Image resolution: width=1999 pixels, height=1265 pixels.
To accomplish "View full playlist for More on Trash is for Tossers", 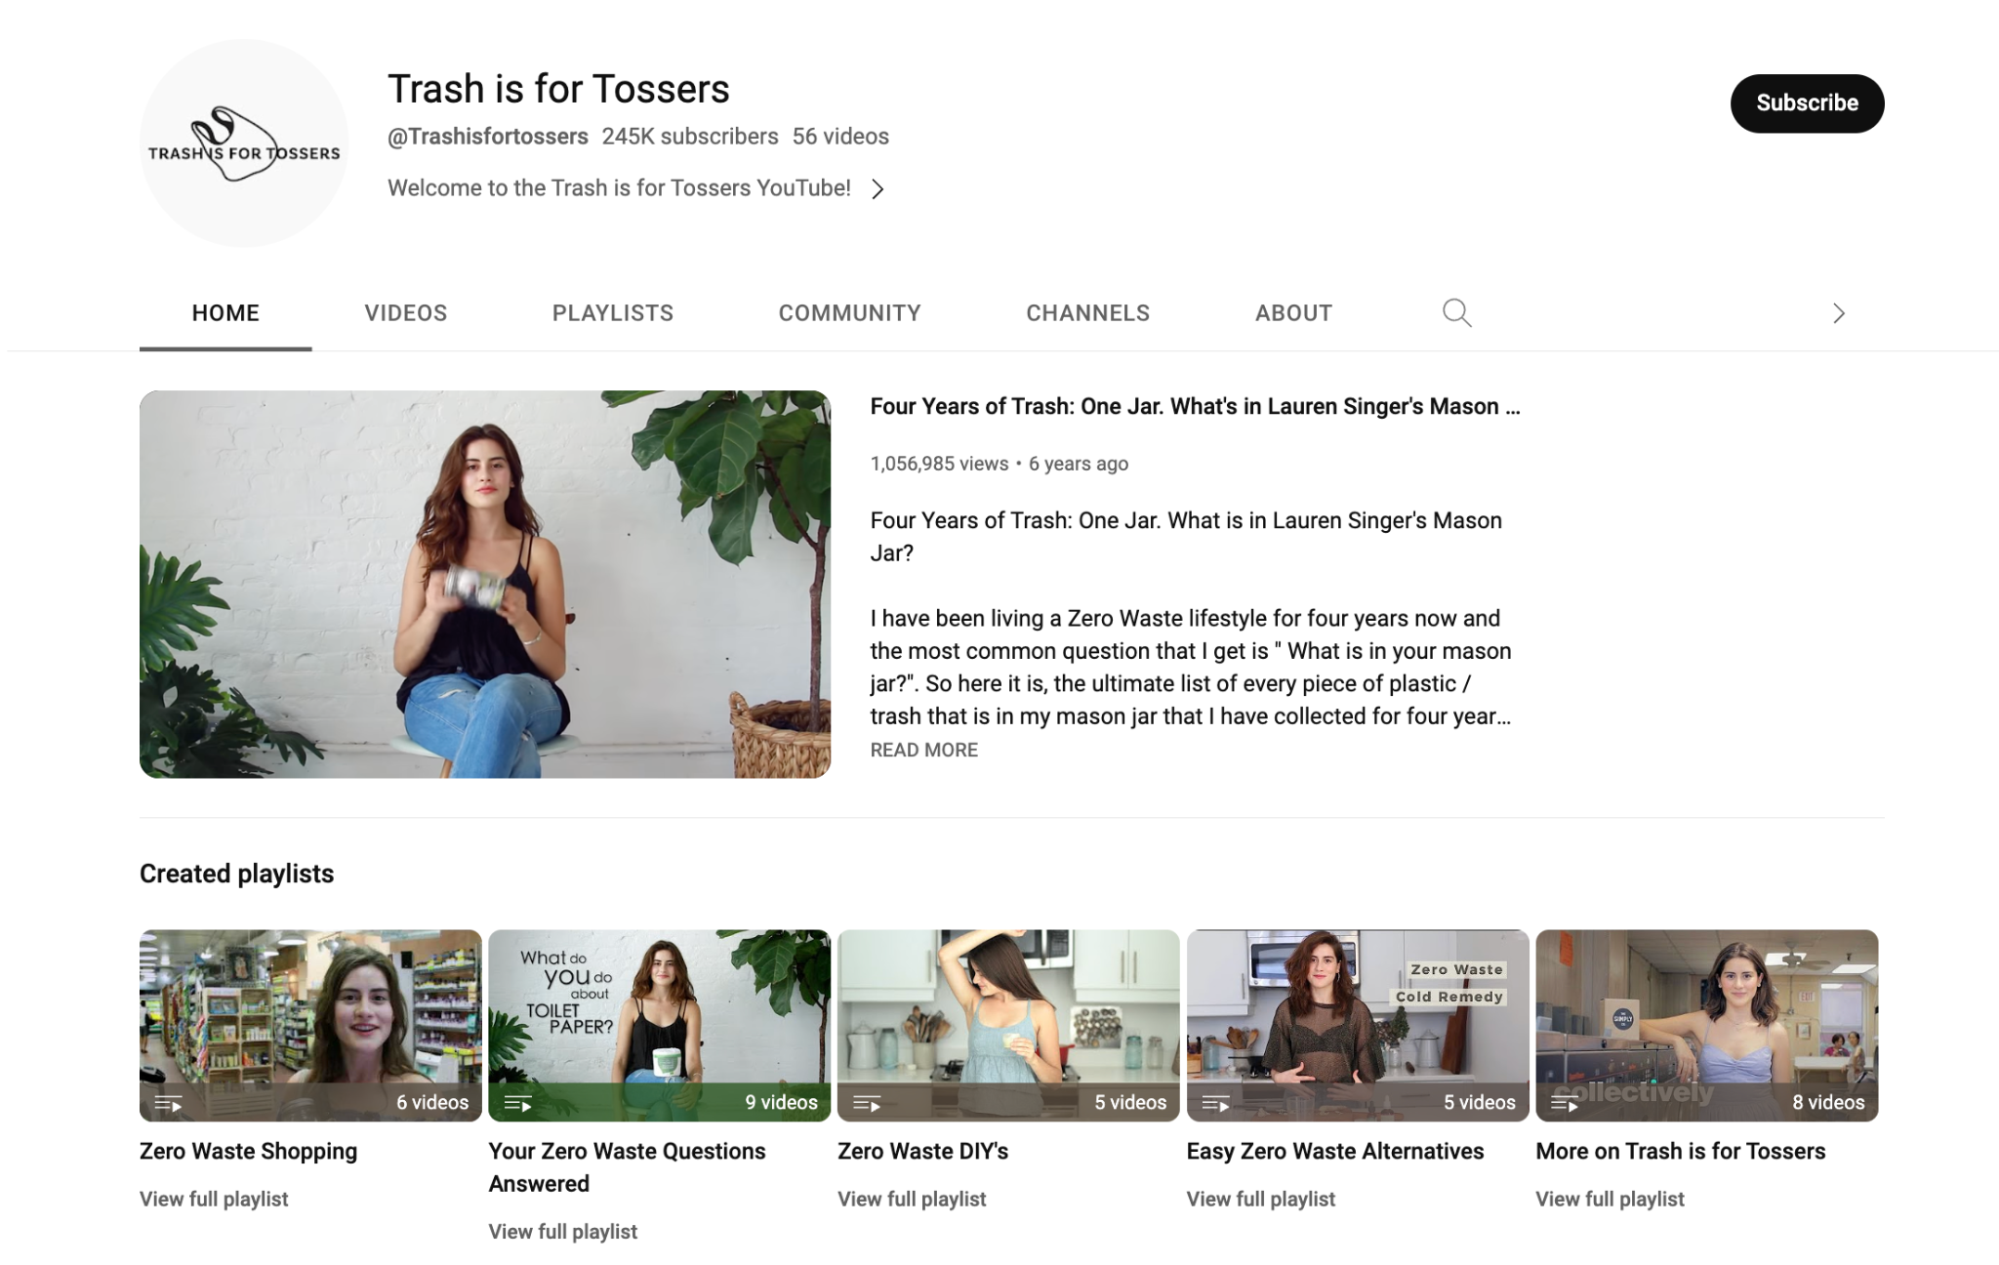I will pos(1609,1198).
